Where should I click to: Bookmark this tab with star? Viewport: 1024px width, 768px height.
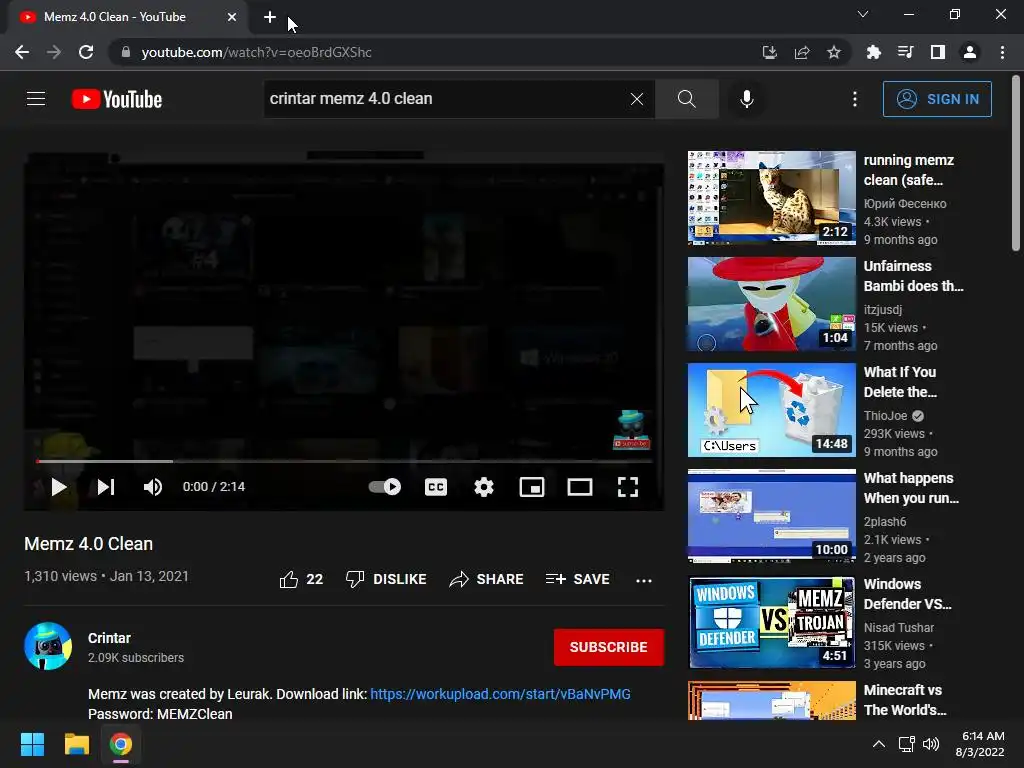[834, 52]
